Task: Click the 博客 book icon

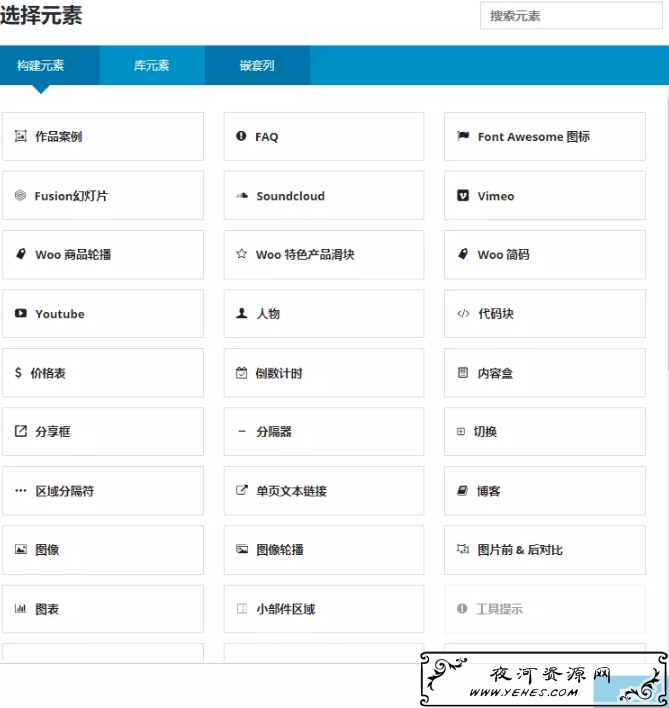Action: [462, 490]
